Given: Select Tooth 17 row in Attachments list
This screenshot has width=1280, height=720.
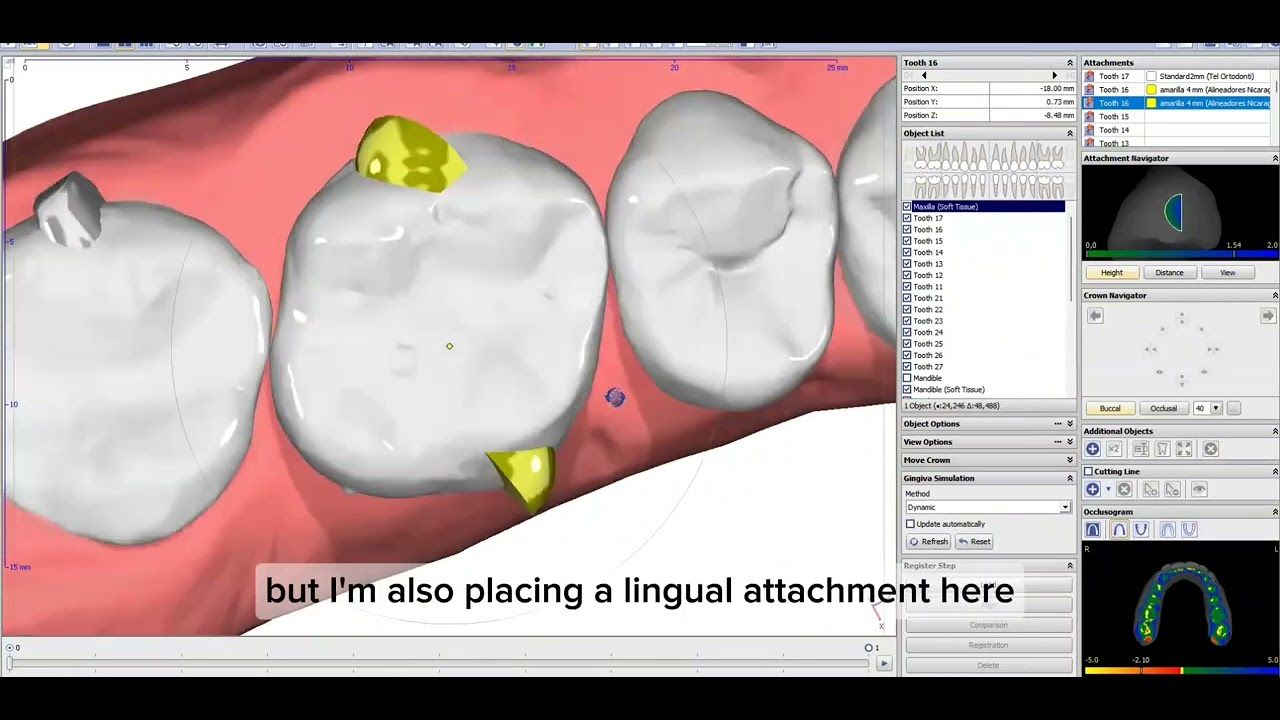Looking at the screenshot, I should [1113, 76].
